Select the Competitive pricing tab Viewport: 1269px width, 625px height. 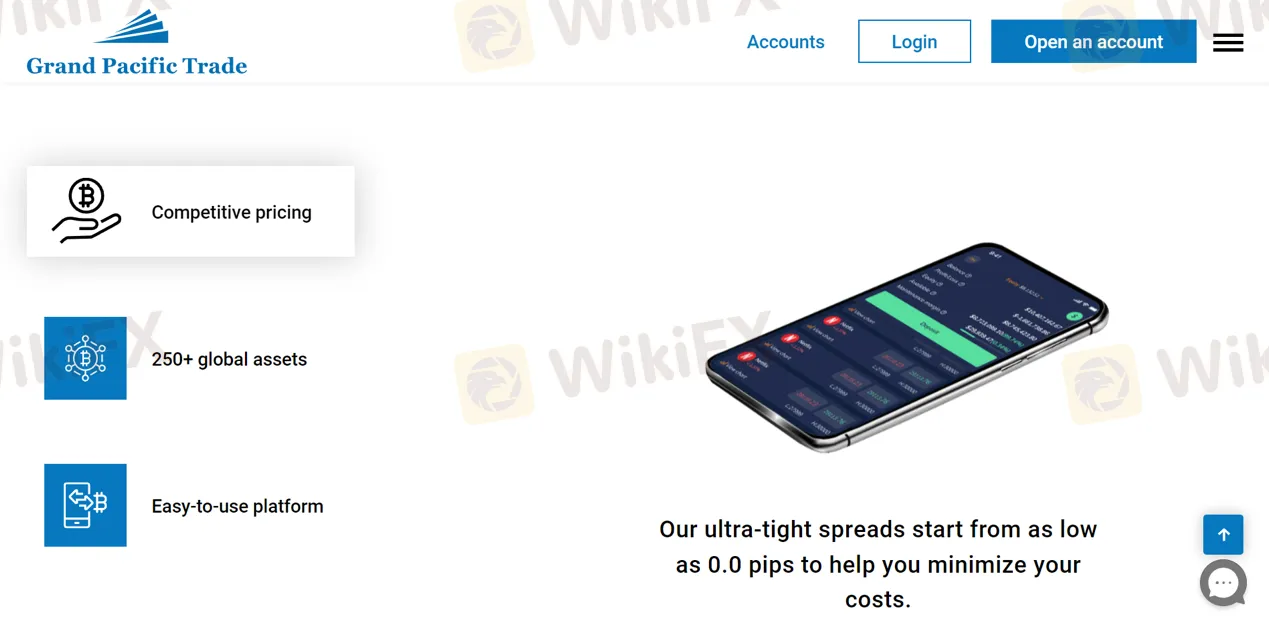pyautogui.click(x=190, y=211)
